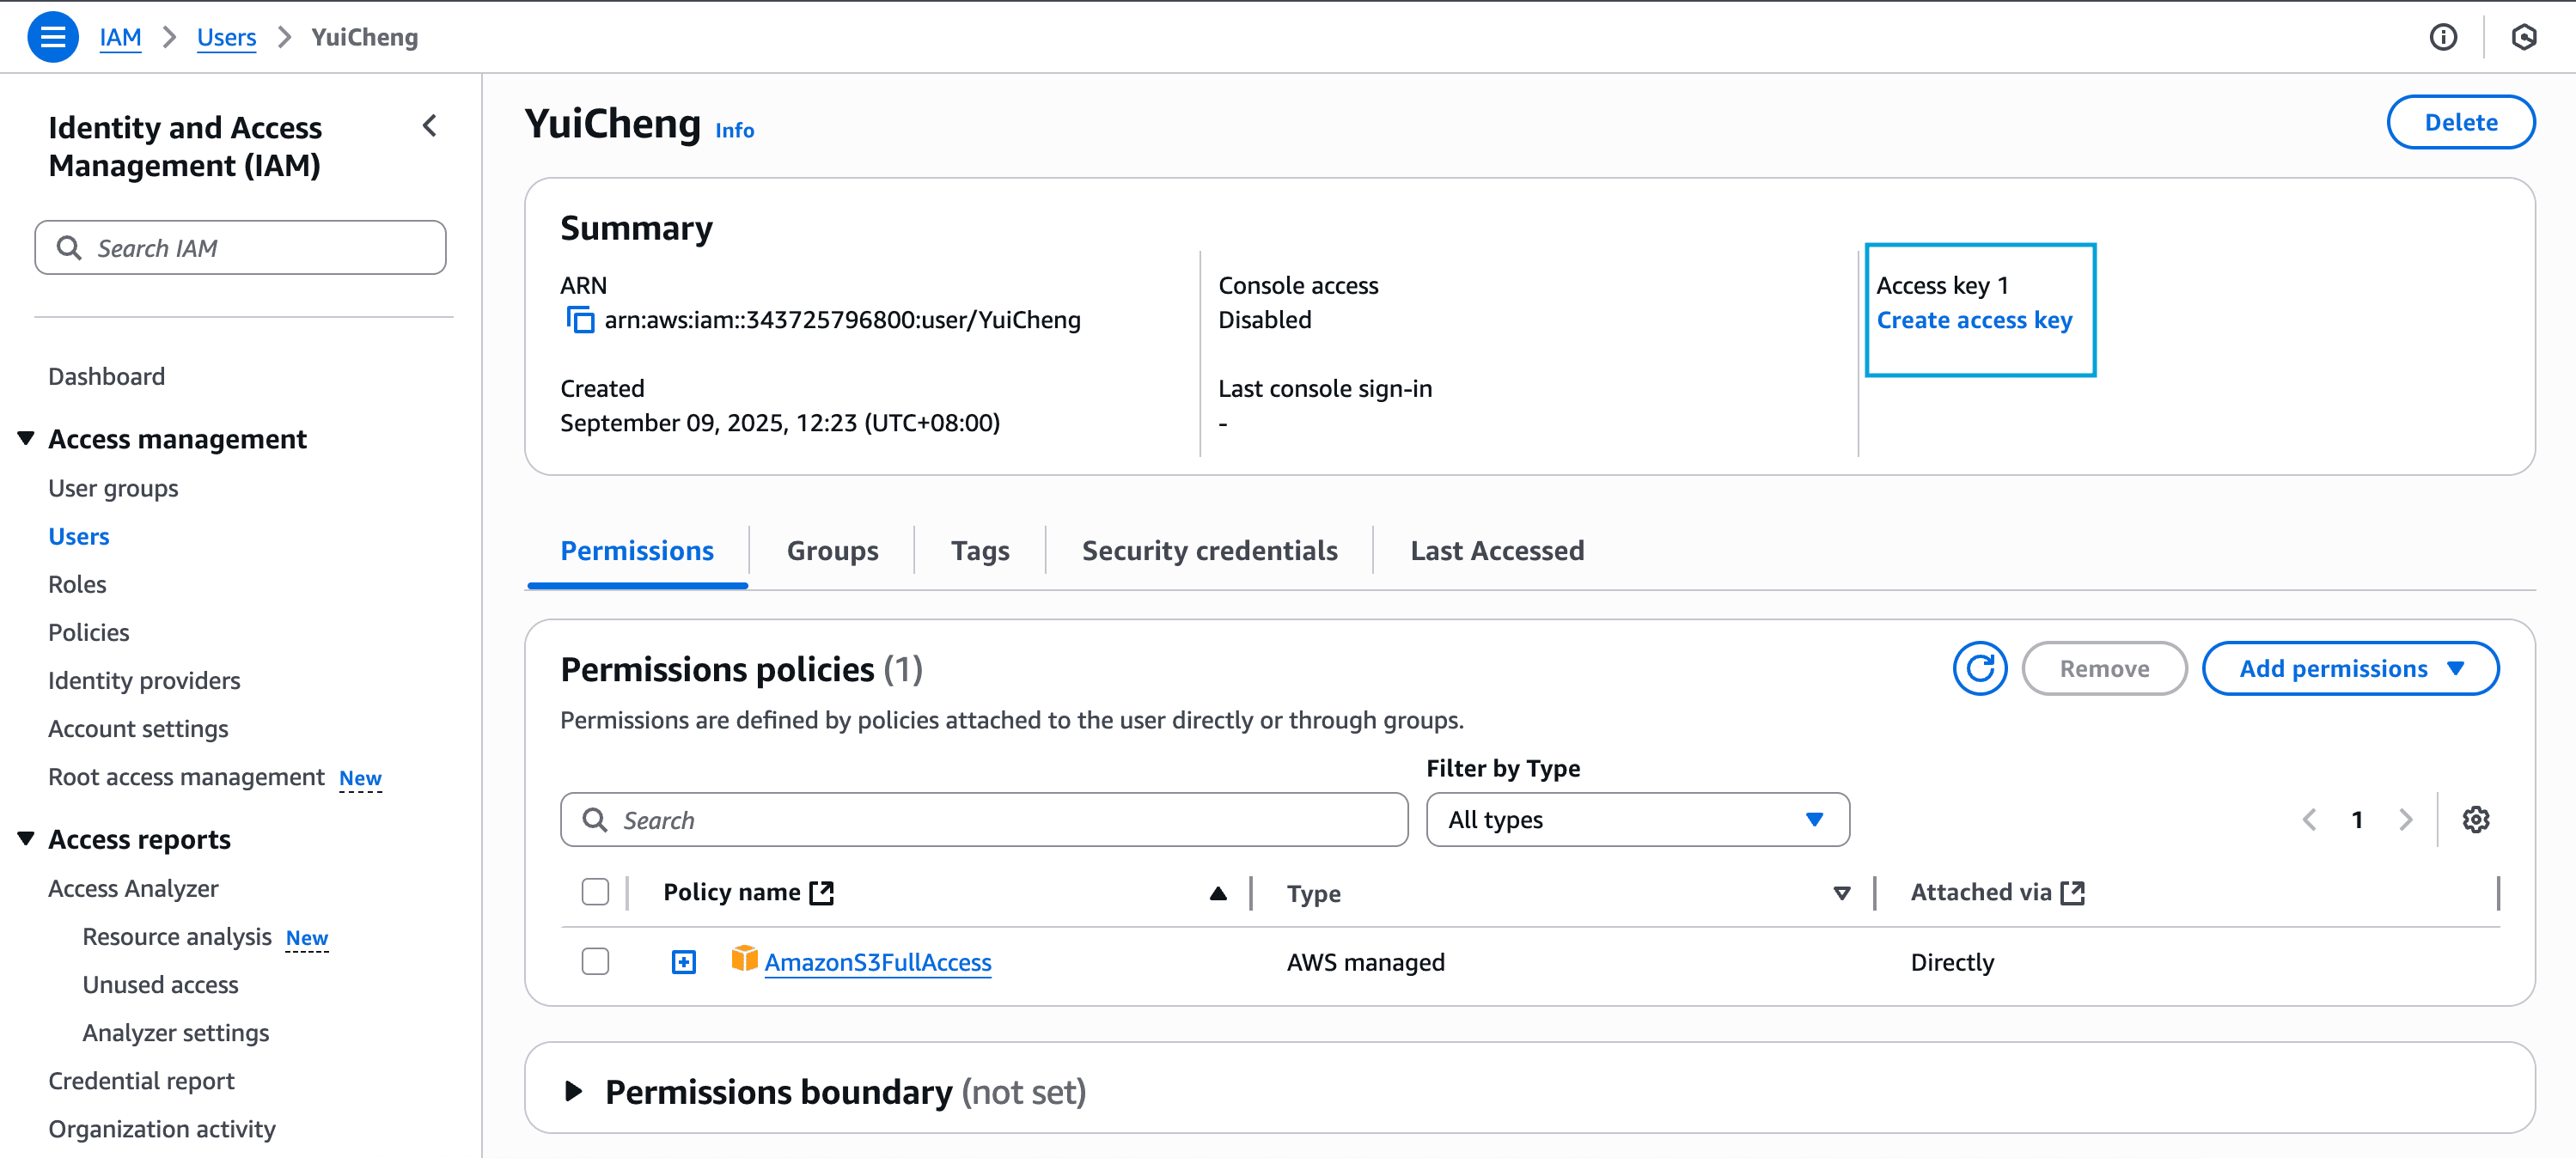
Task: Collapse IAM sidebar with the arrow icon
Action: pos(430,126)
